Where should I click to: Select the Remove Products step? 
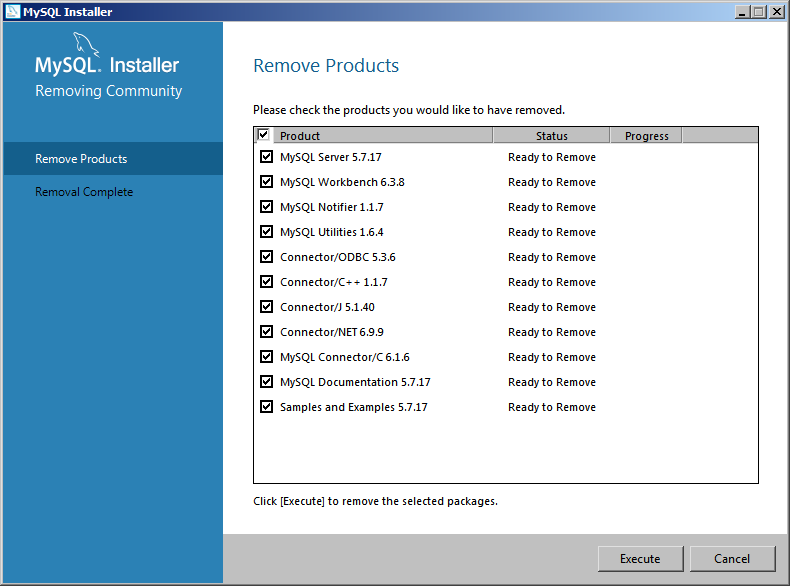point(113,159)
